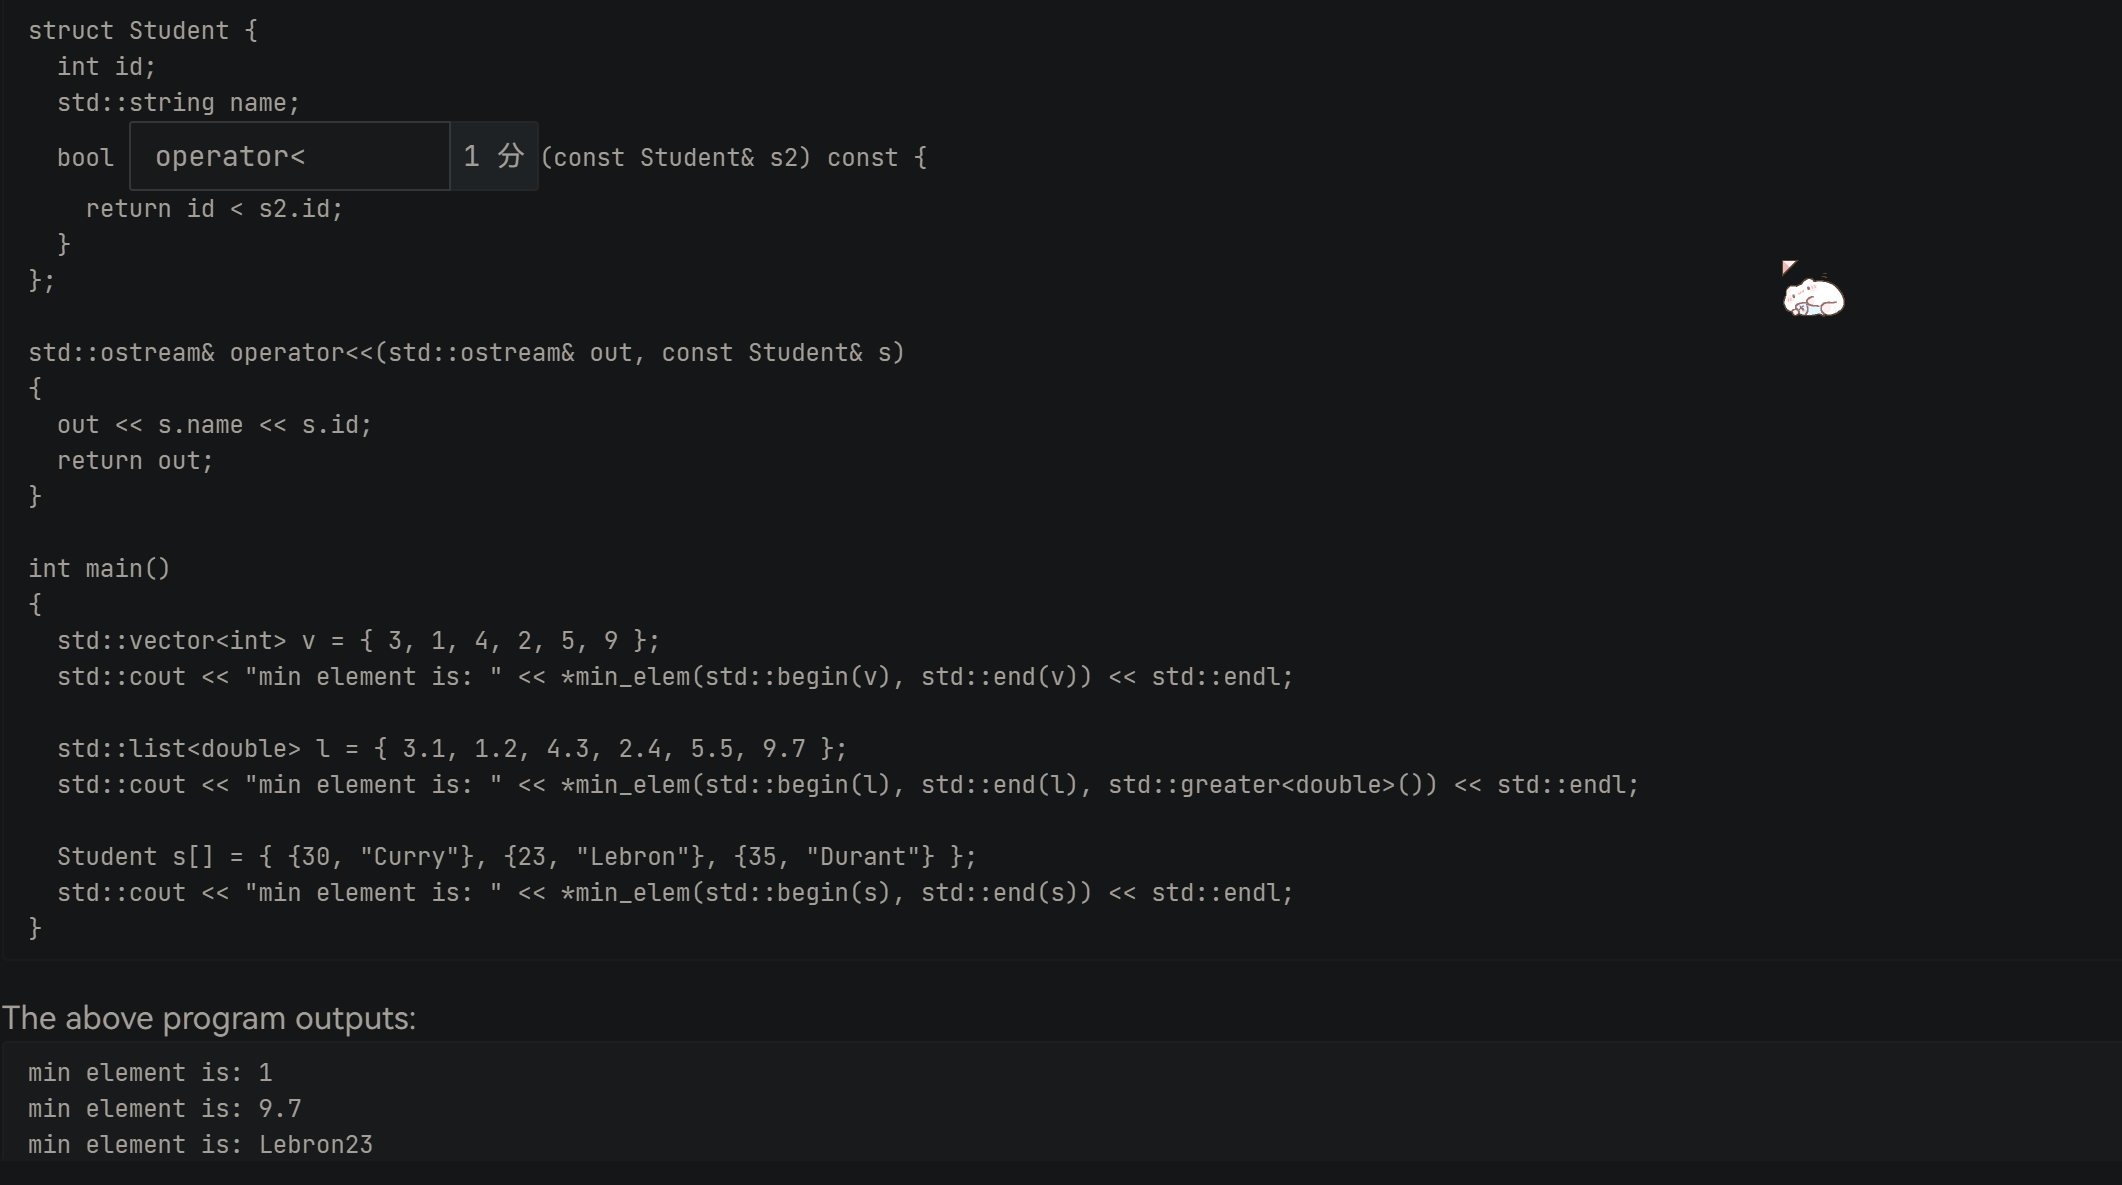Click the "min element is: Lebron23" output line
The image size is (2122, 1185).
pyautogui.click(x=200, y=1145)
